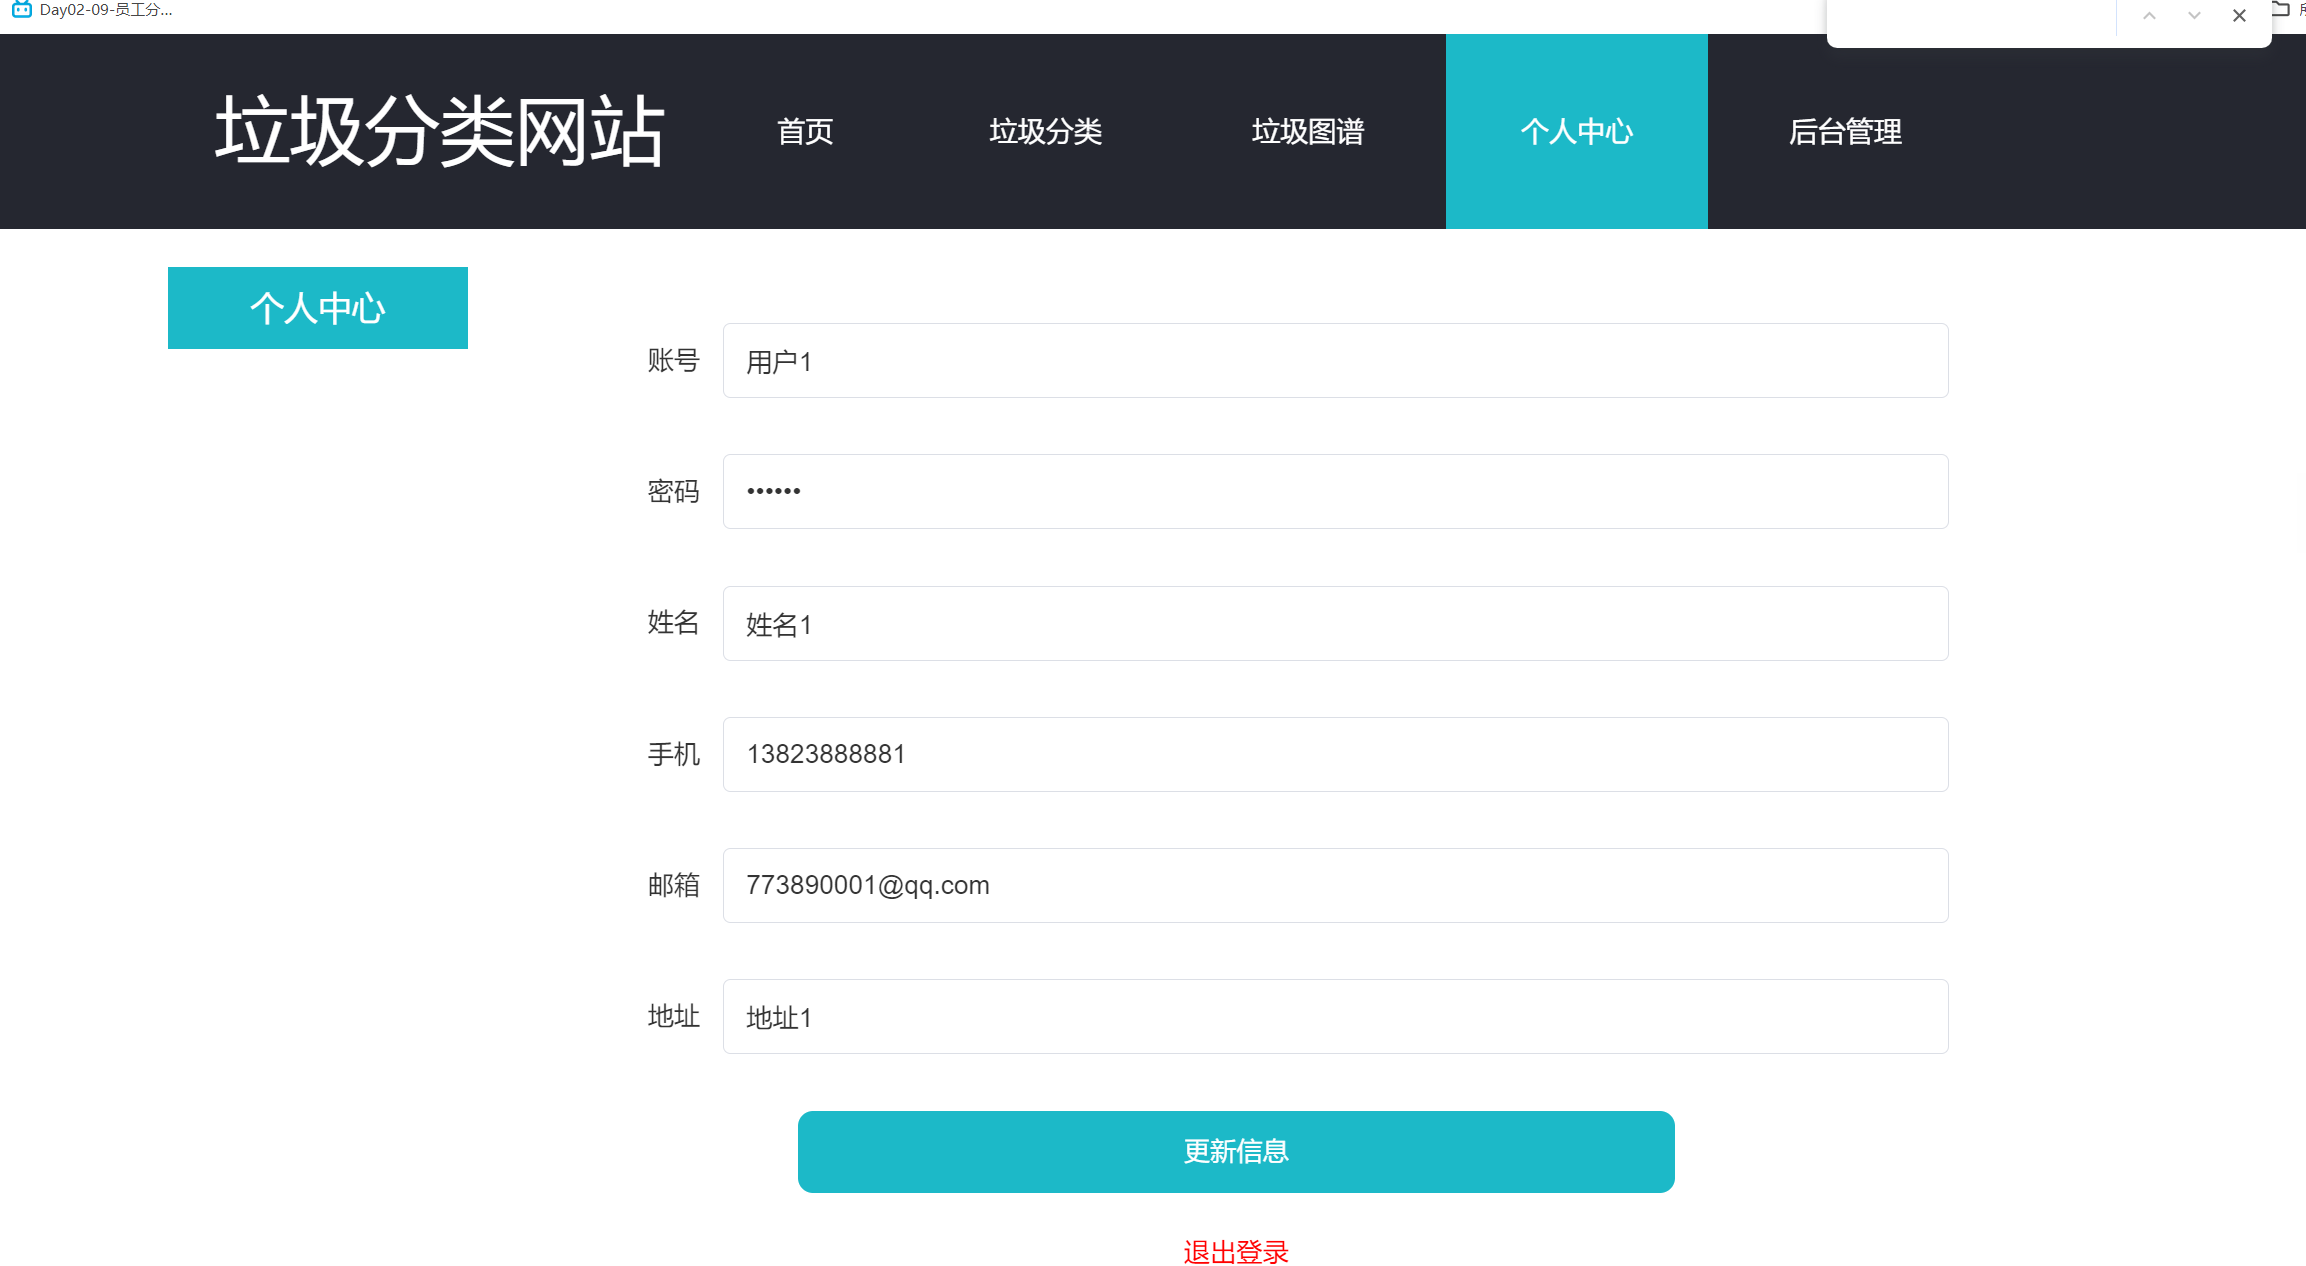Click the 邮箱 field with 773890001@qq.com
The image size is (2306, 1266).
[1336, 885]
